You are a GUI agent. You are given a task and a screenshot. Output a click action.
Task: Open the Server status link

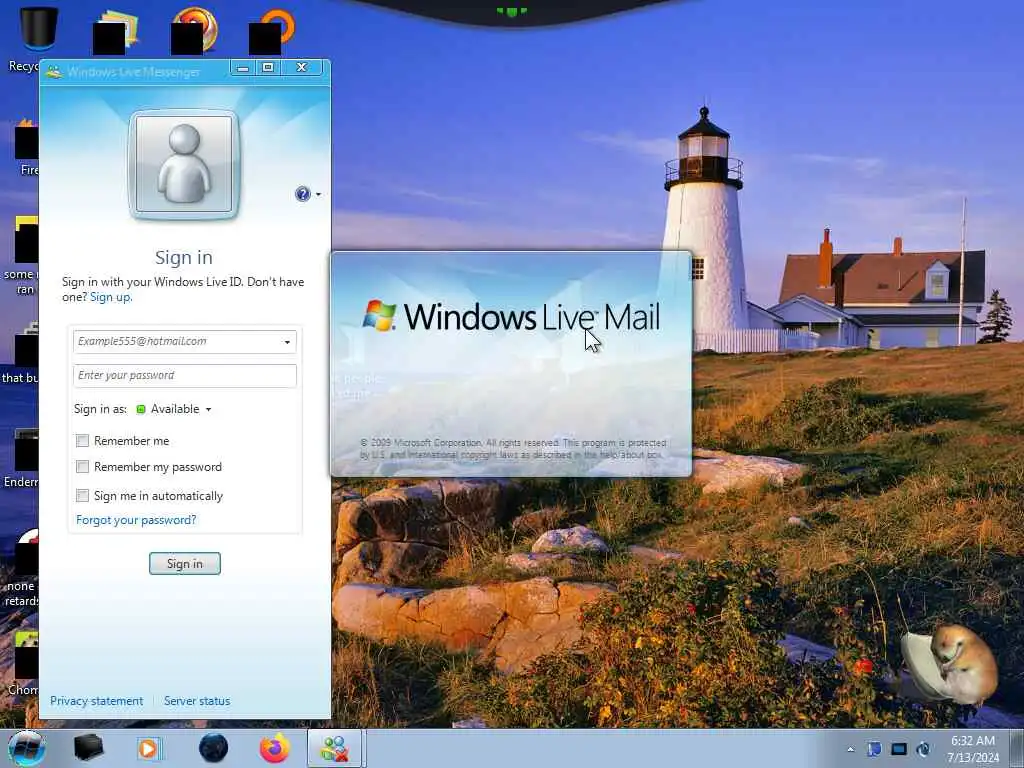point(197,701)
